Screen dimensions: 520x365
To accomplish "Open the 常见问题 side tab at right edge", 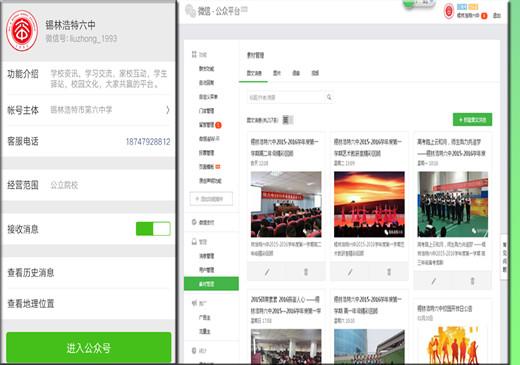I will pos(504,257).
